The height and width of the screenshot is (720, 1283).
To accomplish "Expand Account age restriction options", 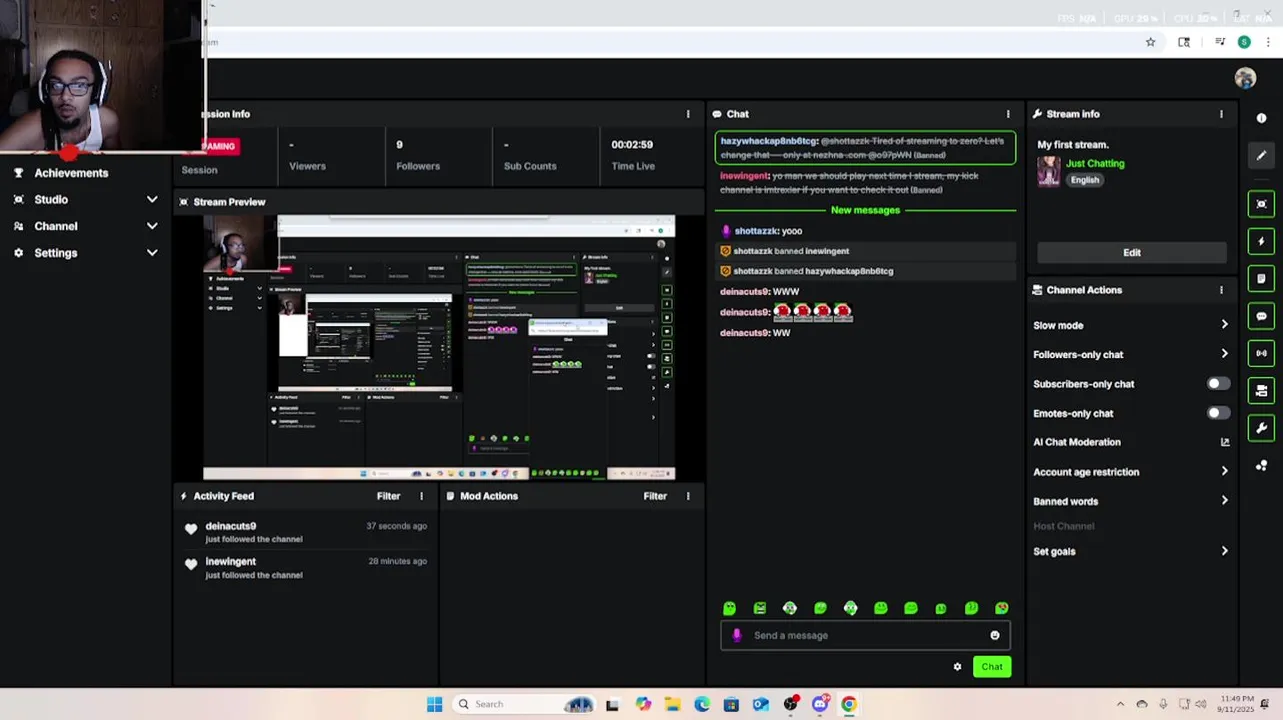I will pyautogui.click(x=1224, y=471).
